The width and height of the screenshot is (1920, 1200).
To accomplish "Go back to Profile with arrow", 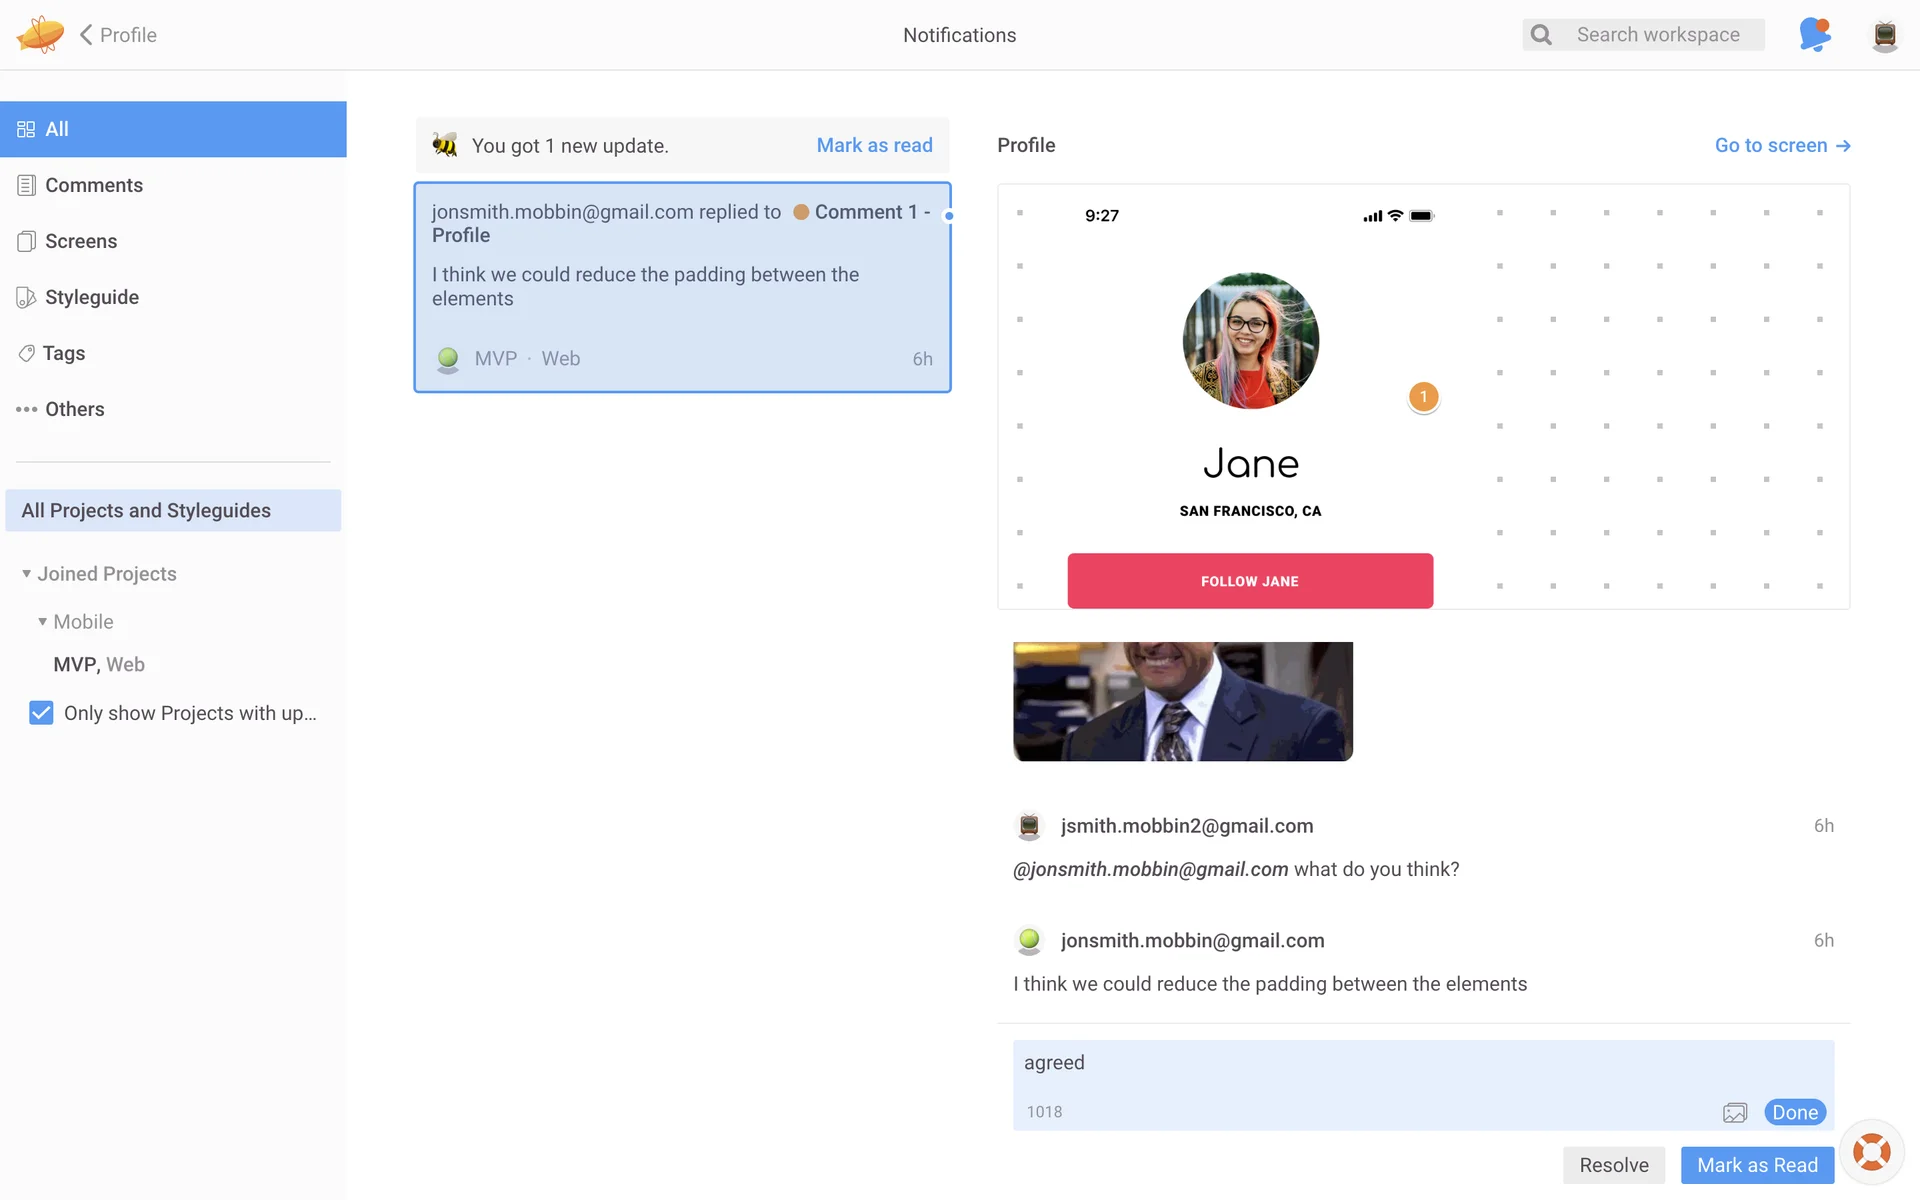I will click(87, 35).
